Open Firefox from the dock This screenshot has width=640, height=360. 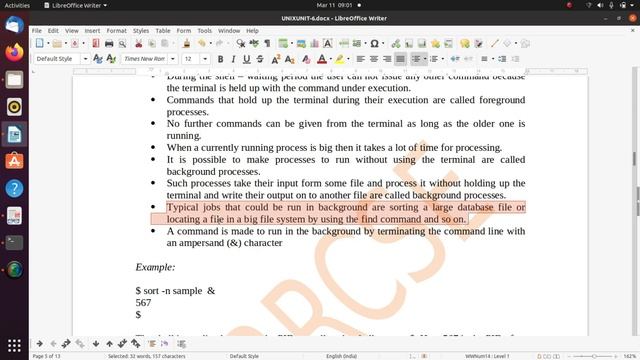pos(14,52)
